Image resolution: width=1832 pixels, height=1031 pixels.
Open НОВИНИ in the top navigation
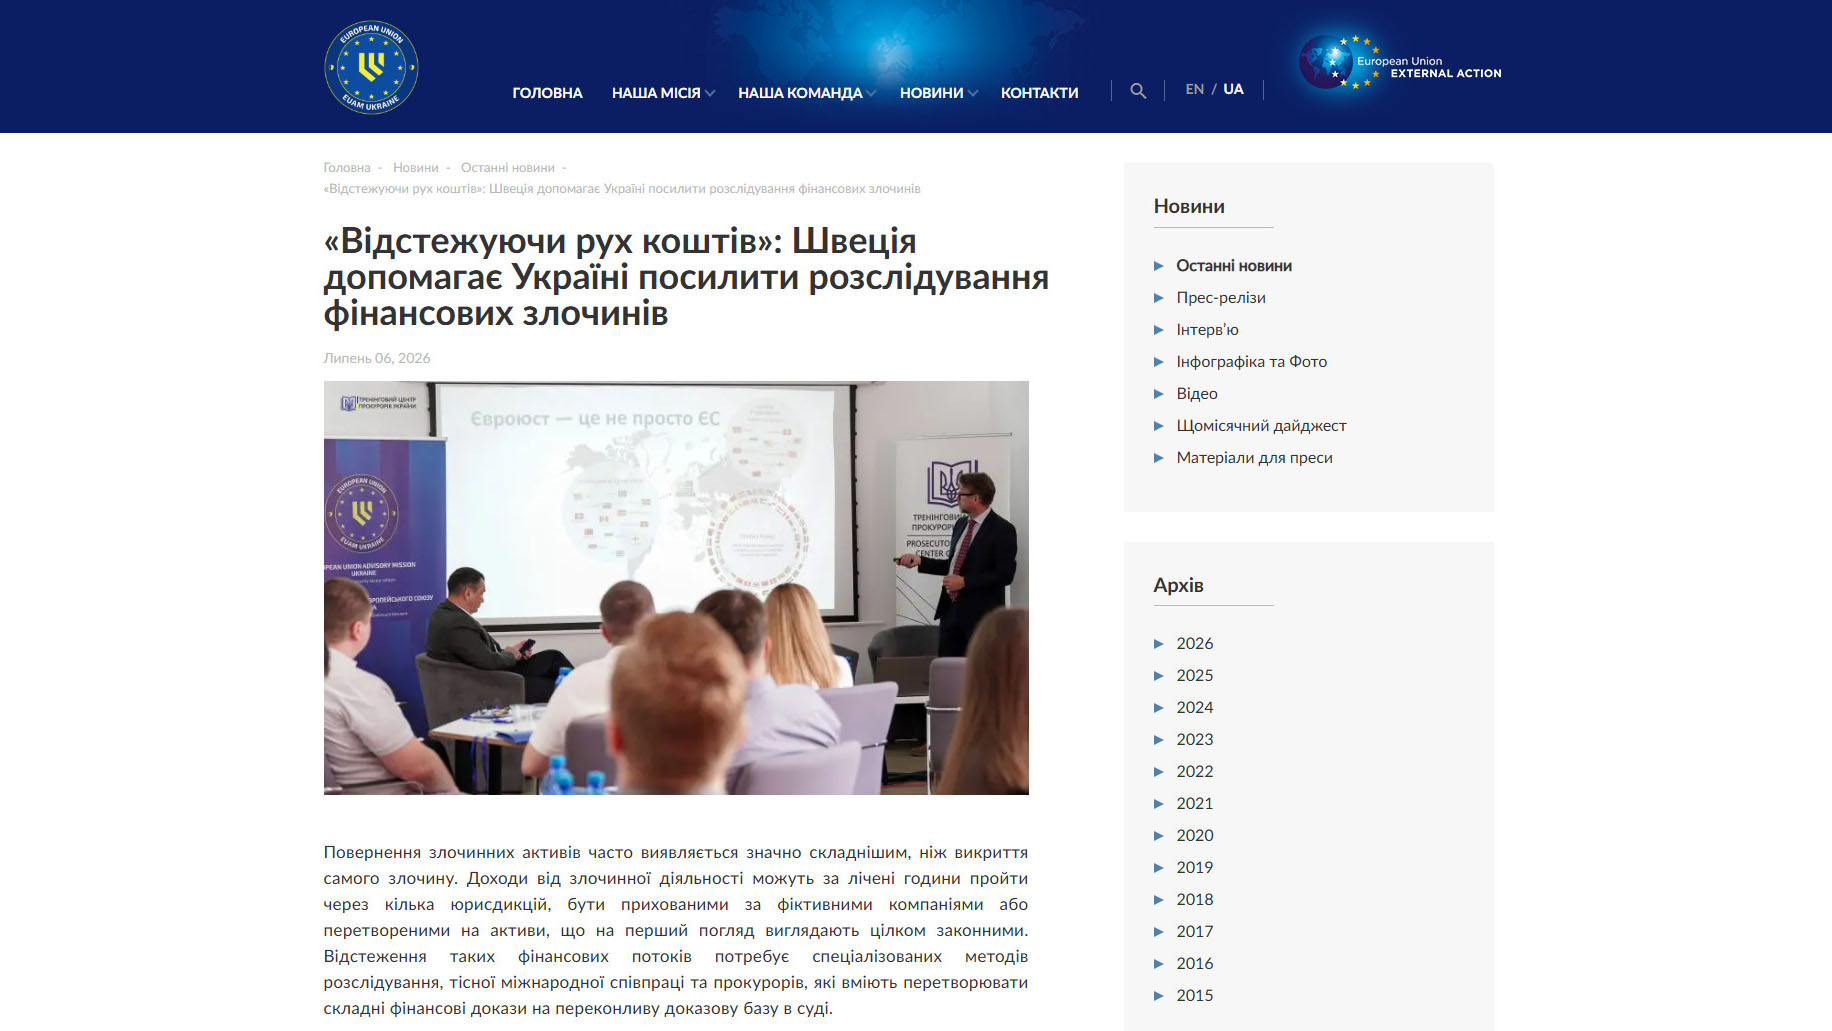pos(931,92)
